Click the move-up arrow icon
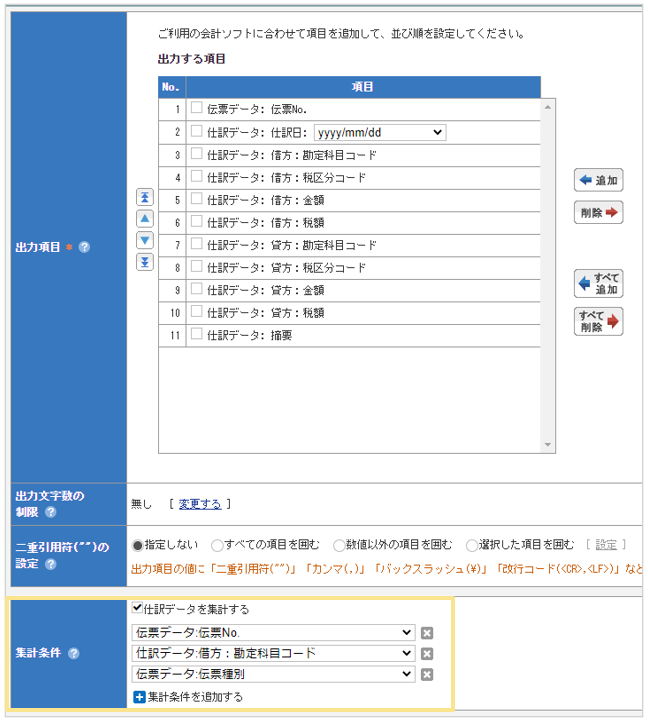648x724 pixels. [144, 218]
